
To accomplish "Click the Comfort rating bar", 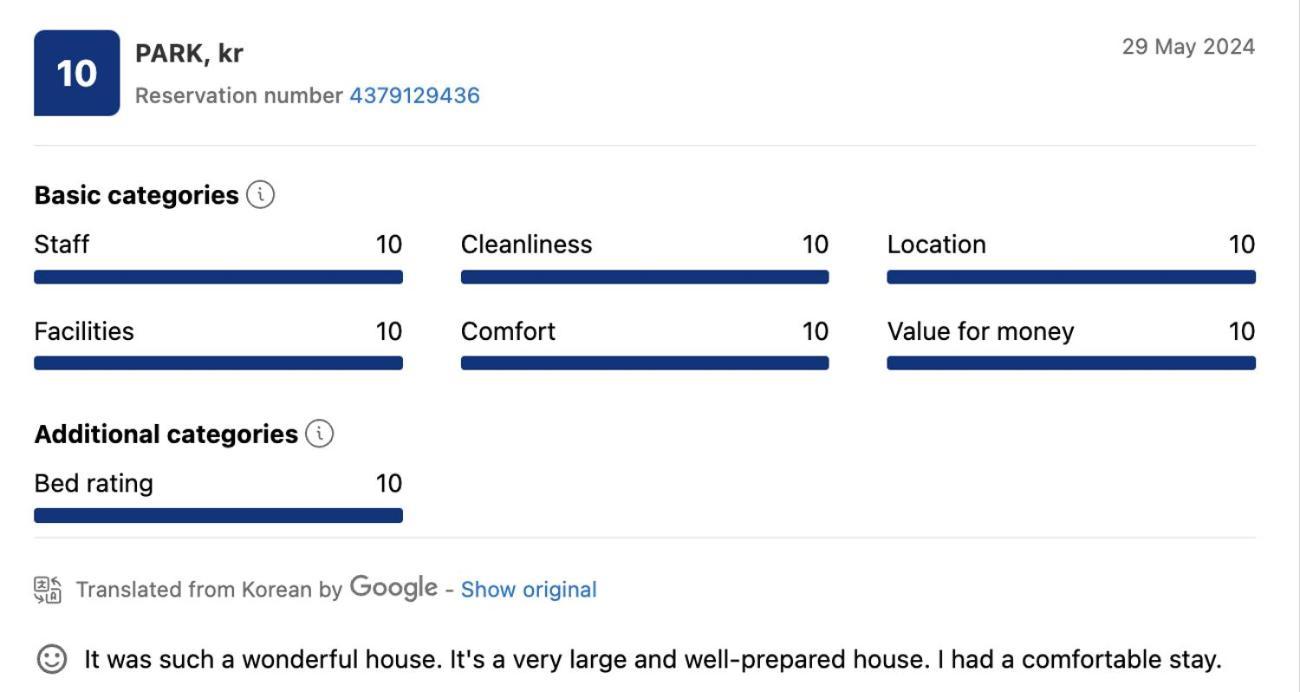I will [645, 363].
